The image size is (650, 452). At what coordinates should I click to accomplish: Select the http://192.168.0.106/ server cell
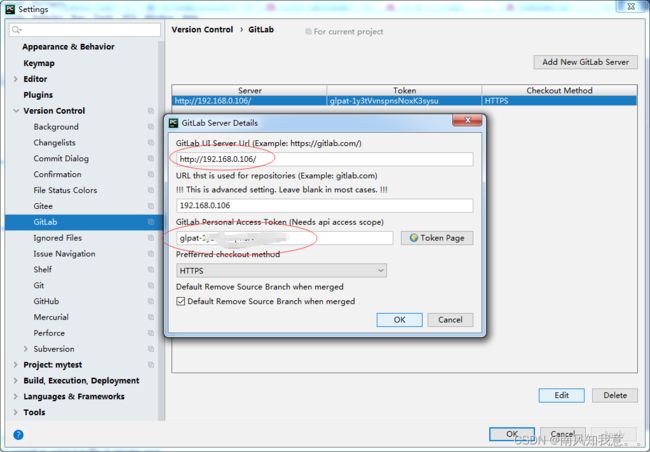coord(250,100)
